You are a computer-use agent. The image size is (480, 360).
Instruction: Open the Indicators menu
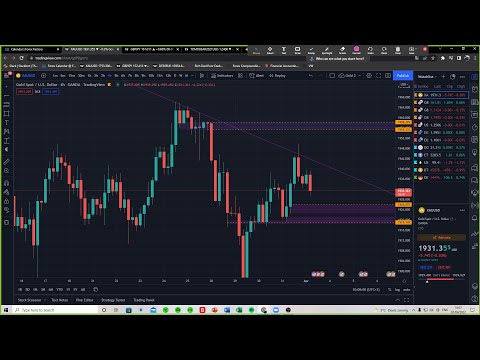coord(222,76)
